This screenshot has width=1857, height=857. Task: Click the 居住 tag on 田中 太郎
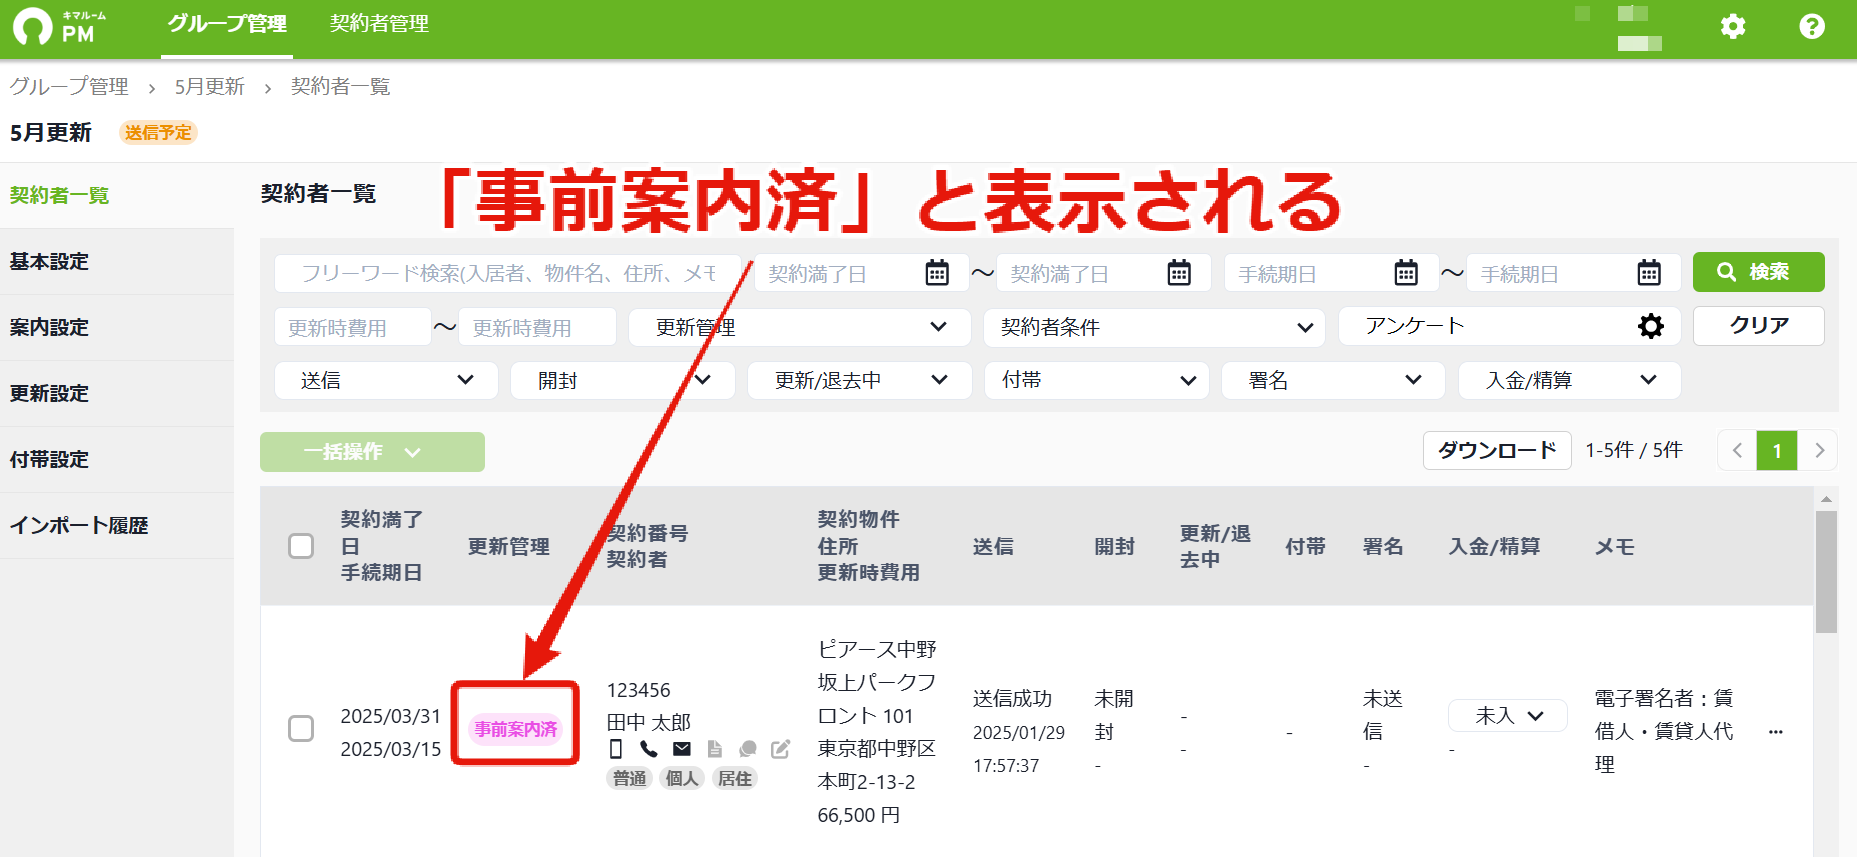click(735, 778)
